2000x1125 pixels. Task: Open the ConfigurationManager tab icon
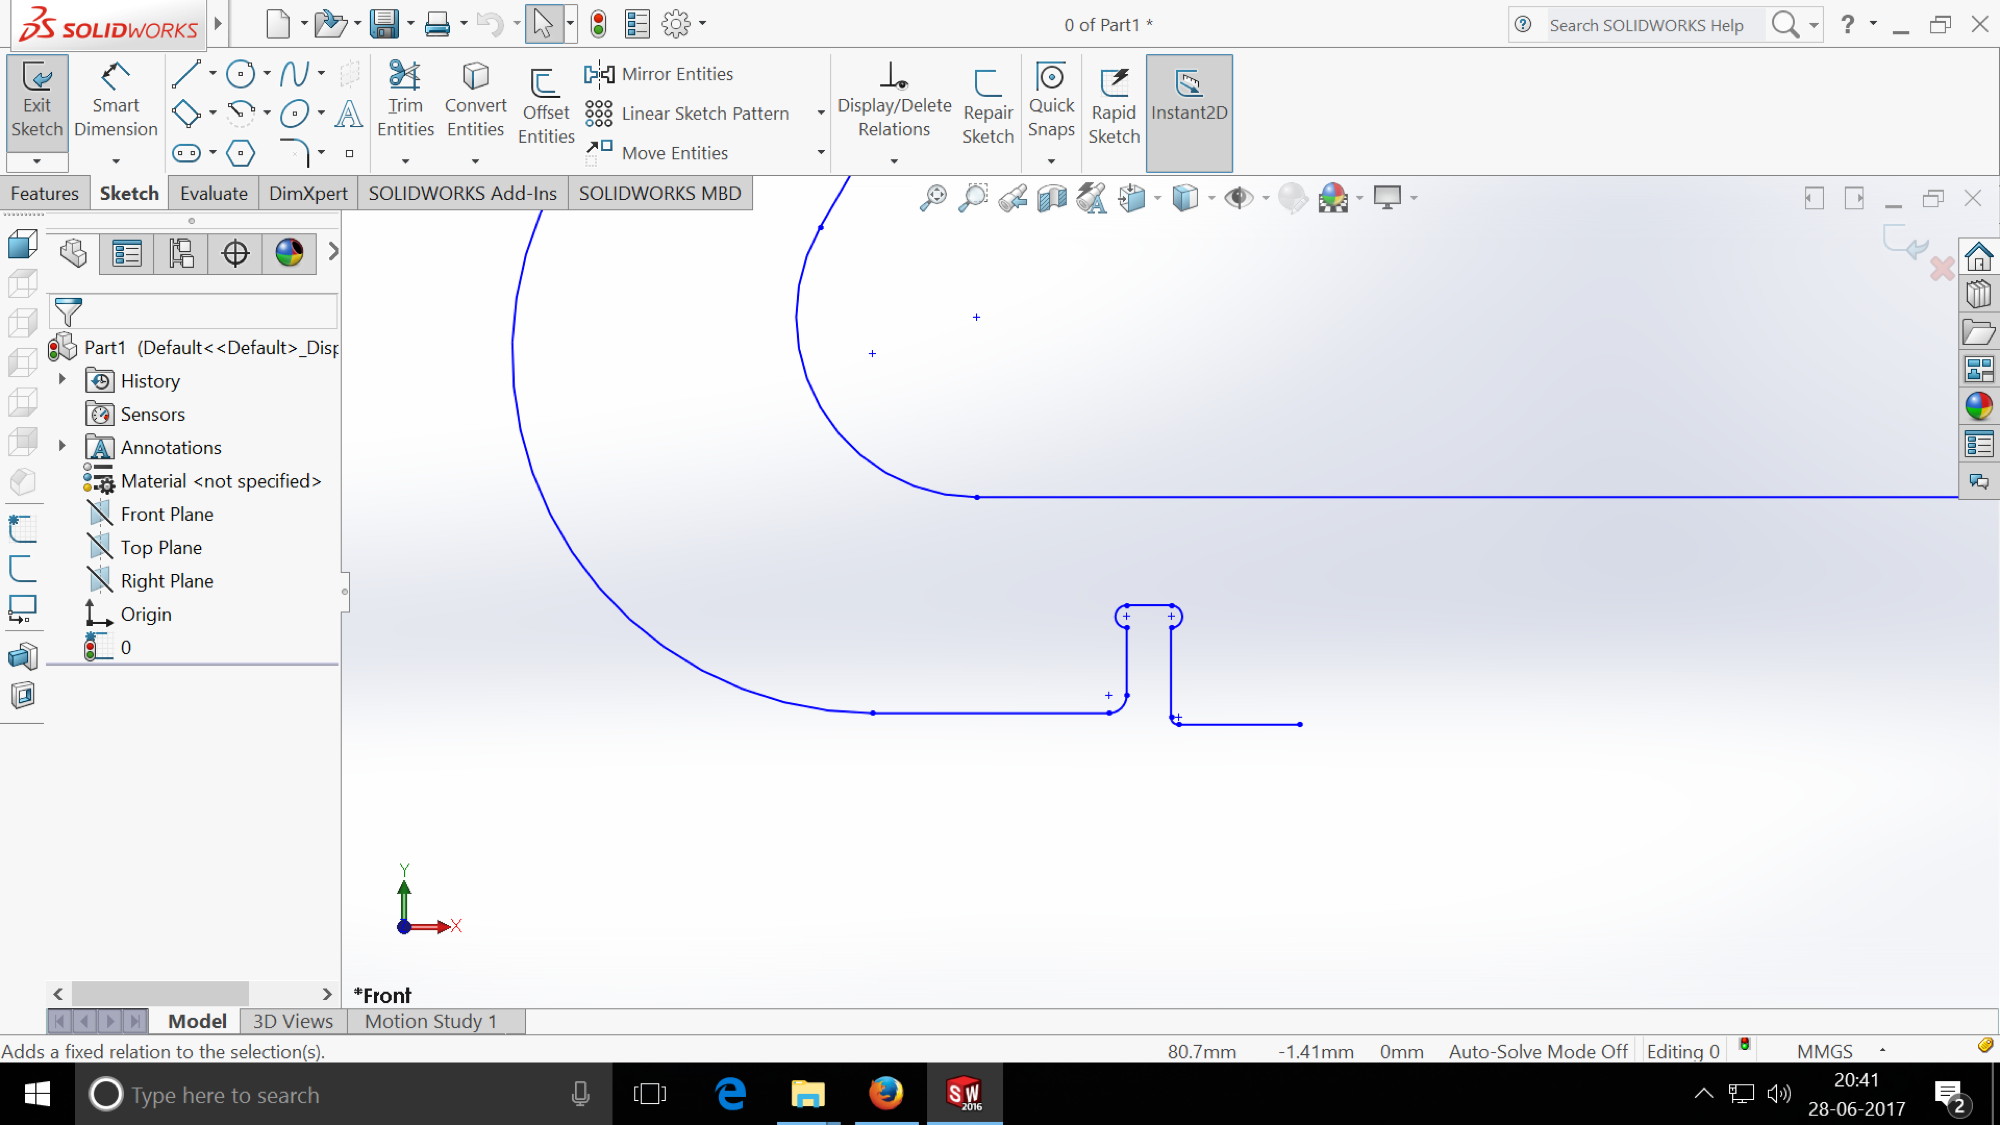tap(181, 254)
